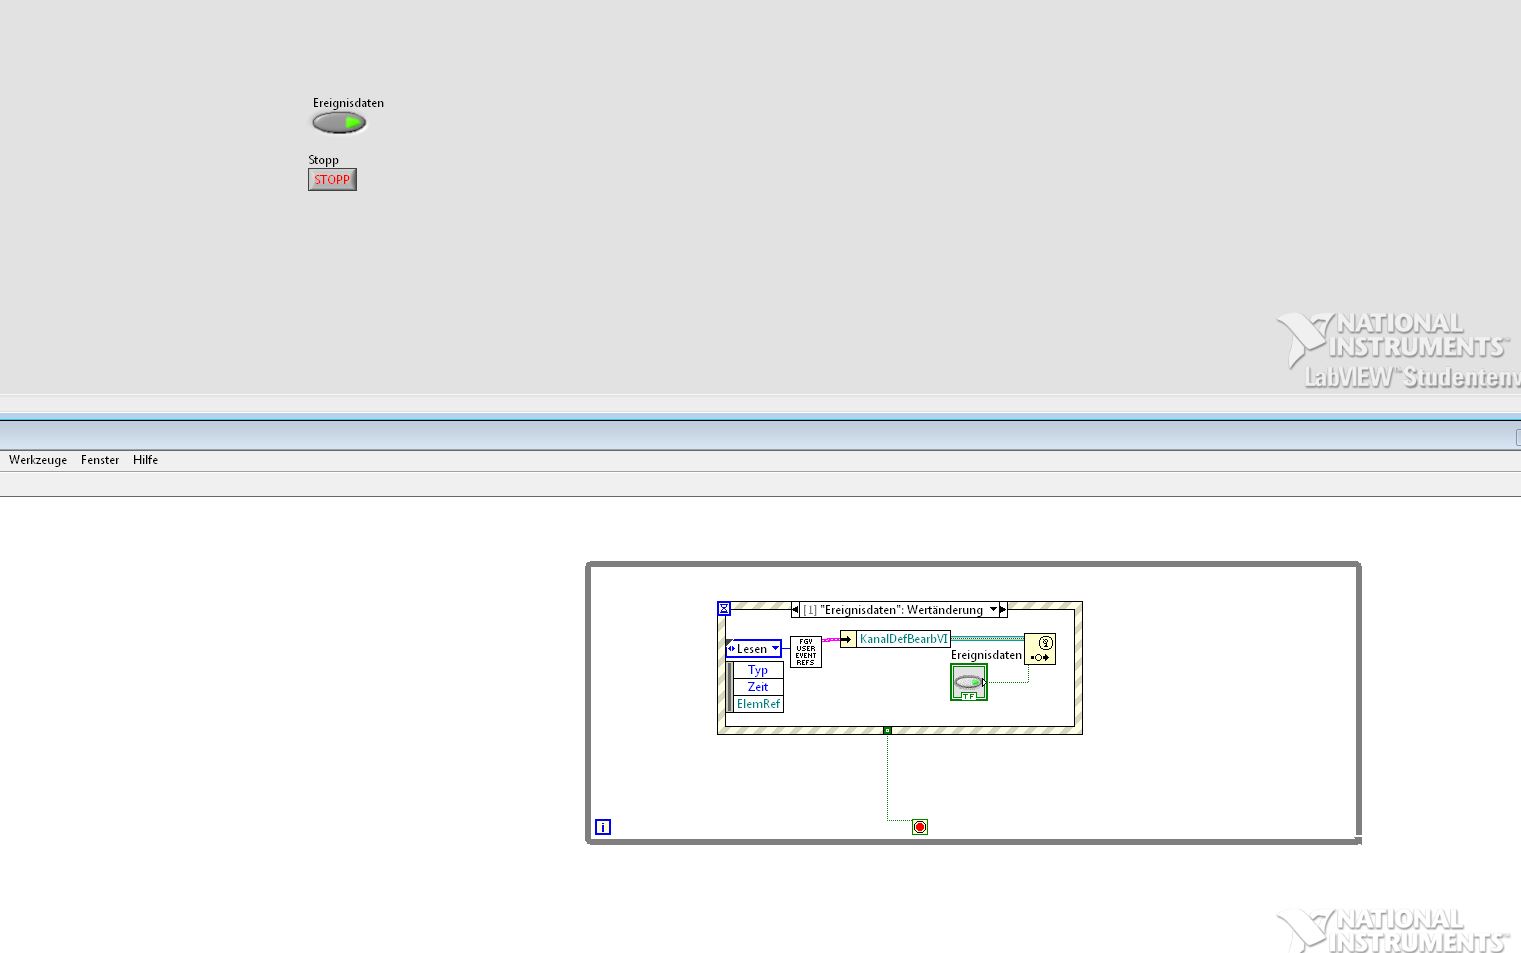The width and height of the screenshot is (1521, 953).
Task: Toggle the Ereignisdaten boolean switch on front panel
Action: pos(339,122)
